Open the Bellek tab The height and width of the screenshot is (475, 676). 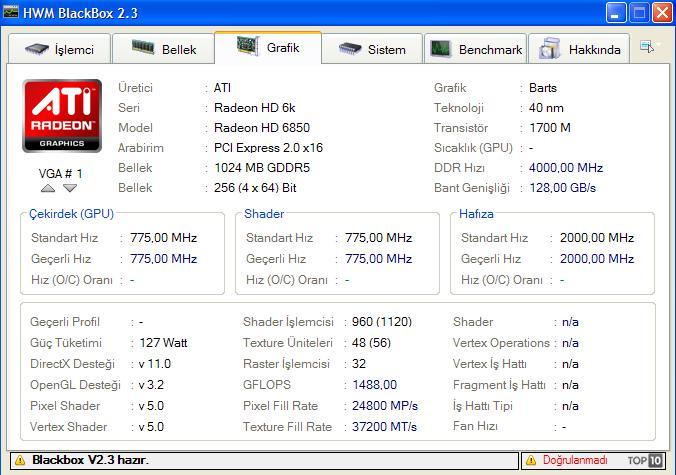pyautogui.click(x=170, y=49)
